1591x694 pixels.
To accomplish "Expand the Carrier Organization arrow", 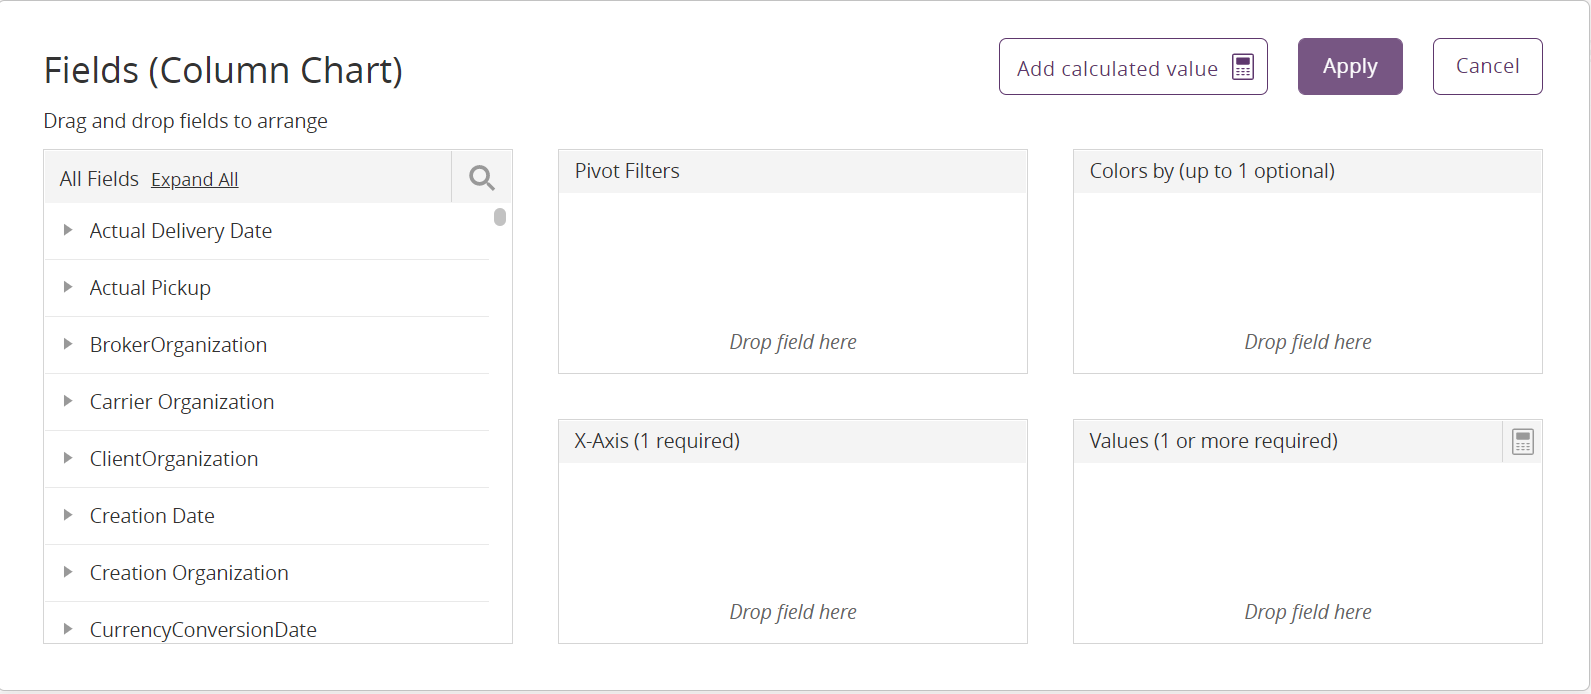I will click(68, 401).
